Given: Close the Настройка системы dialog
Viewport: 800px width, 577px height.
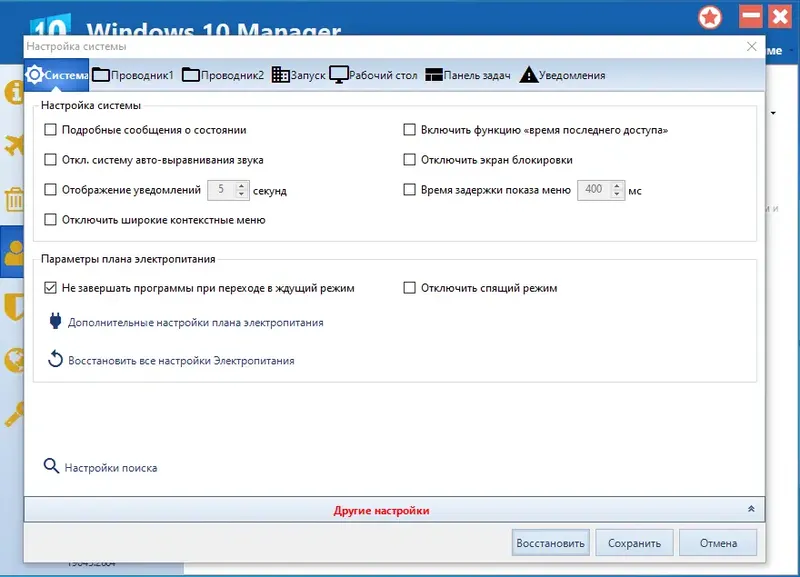Looking at the screenshot, I should pyautogui.click(x=752, y=46).
